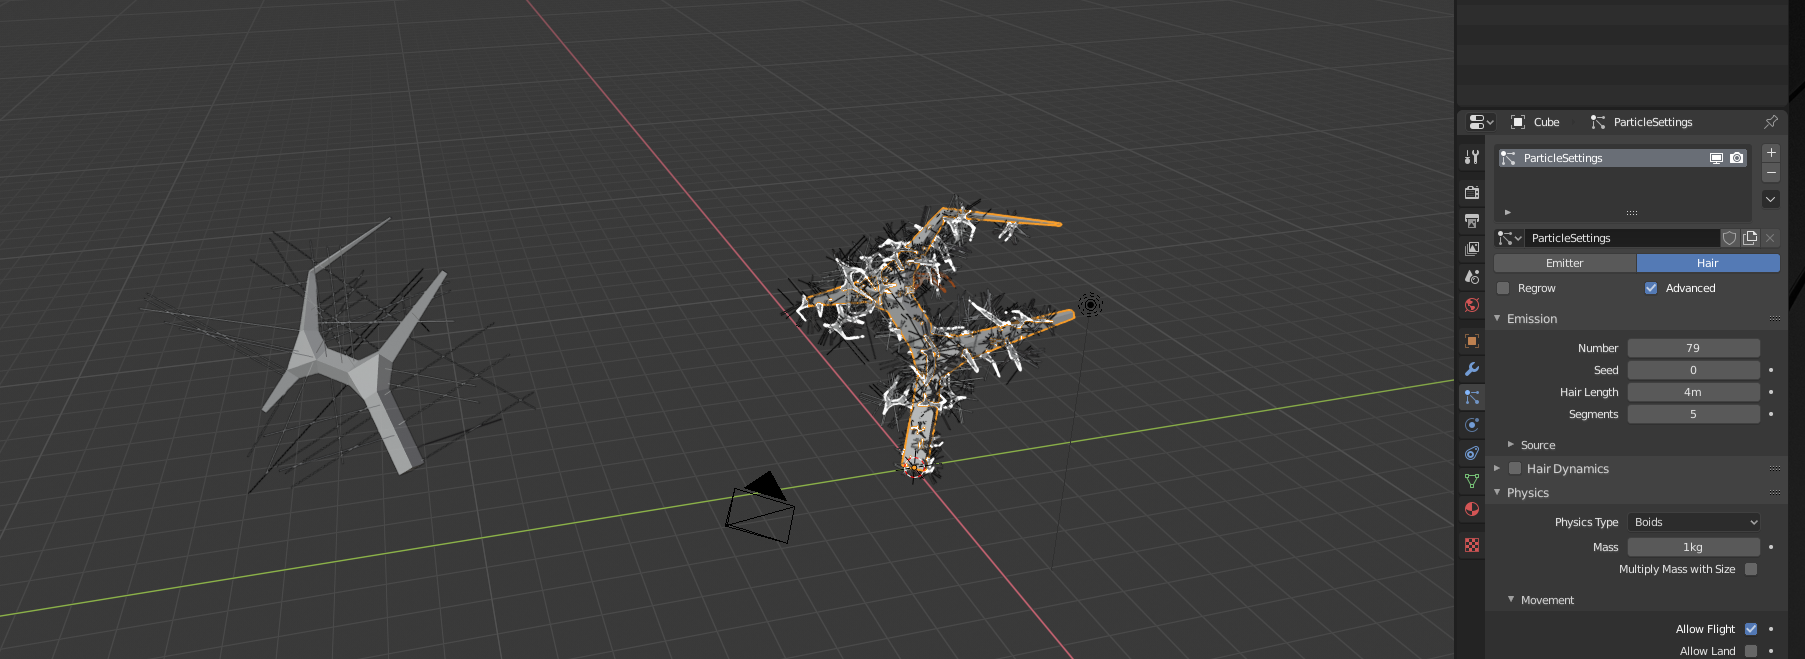The width and height of the screenshot is (1805, 659).
Task: Remove the selected particle system slot
Action: tap(1771, 173)
